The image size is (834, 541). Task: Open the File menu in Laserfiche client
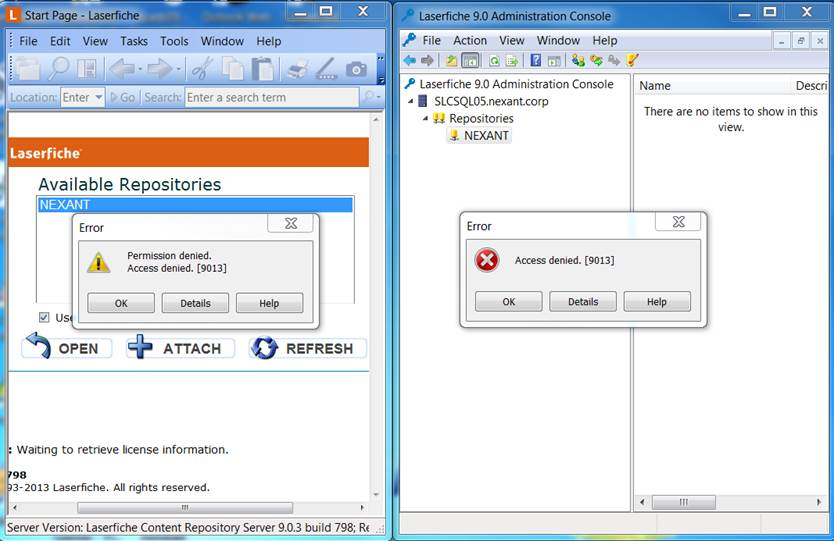28,41
